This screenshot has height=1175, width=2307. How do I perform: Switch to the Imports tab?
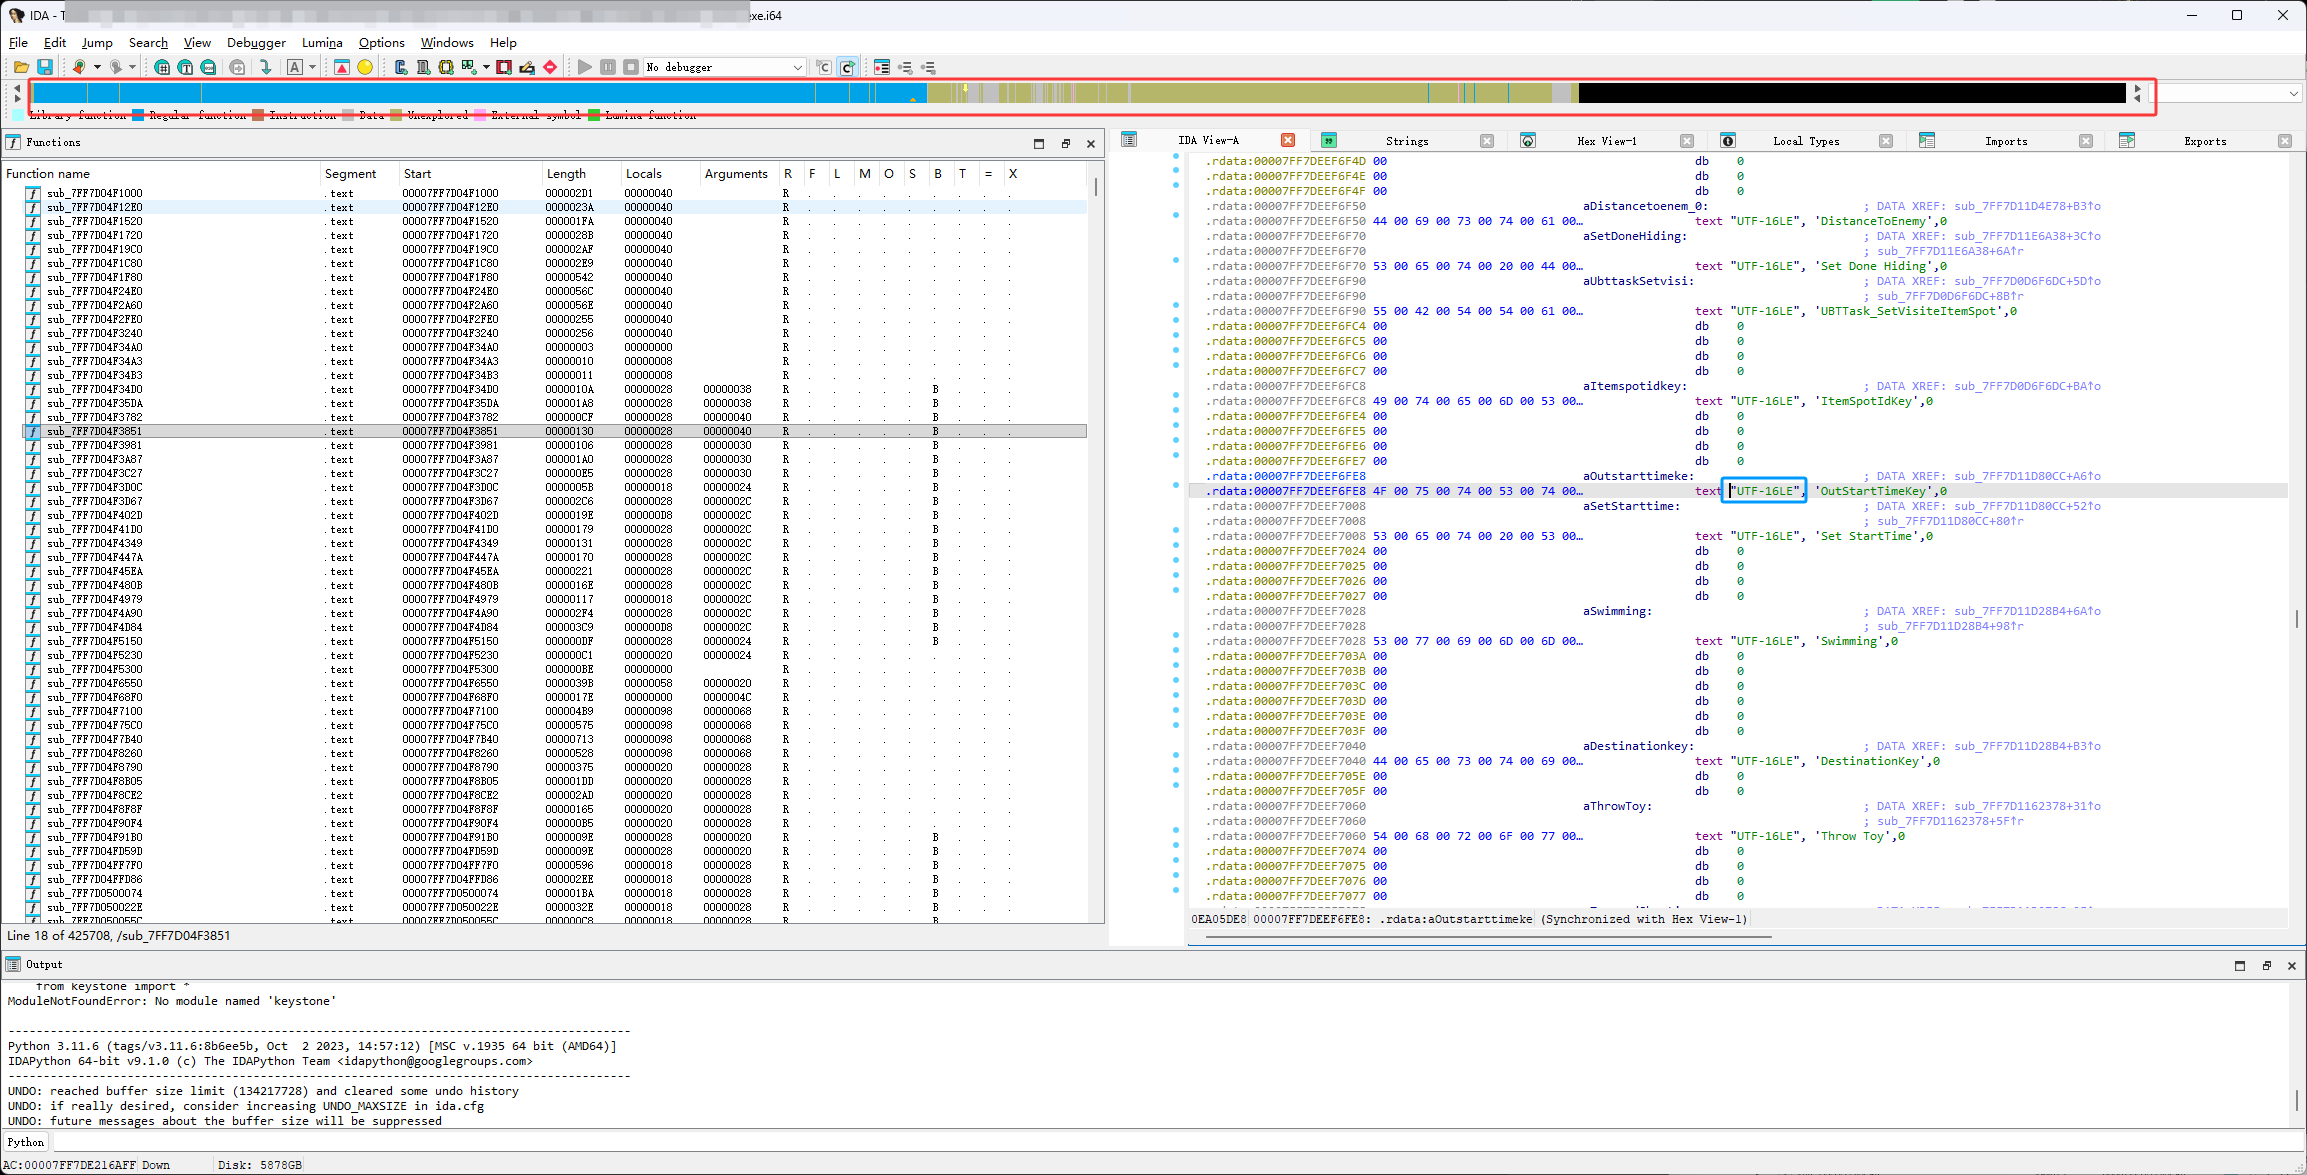(2005, 141)
